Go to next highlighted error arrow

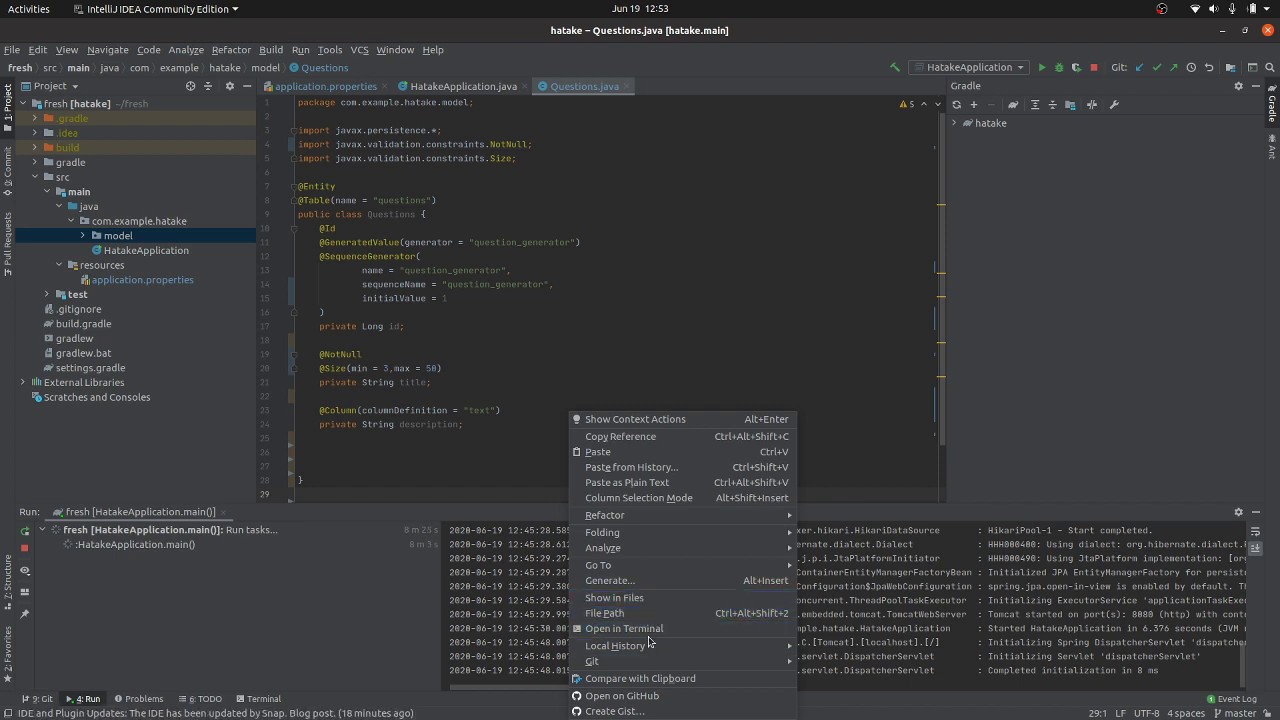(x=938, y=104)
